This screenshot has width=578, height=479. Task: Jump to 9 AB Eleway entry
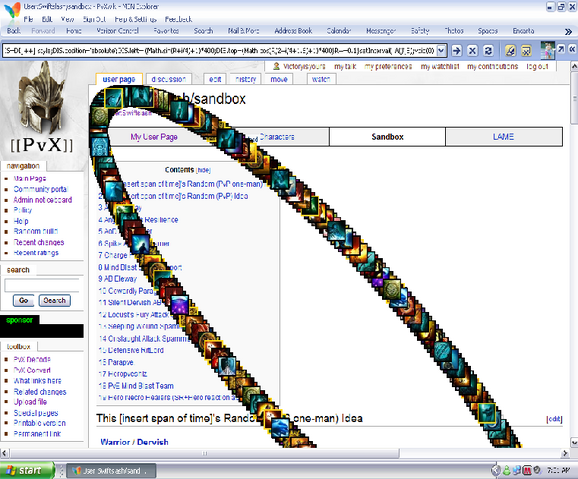pos(118,279)
